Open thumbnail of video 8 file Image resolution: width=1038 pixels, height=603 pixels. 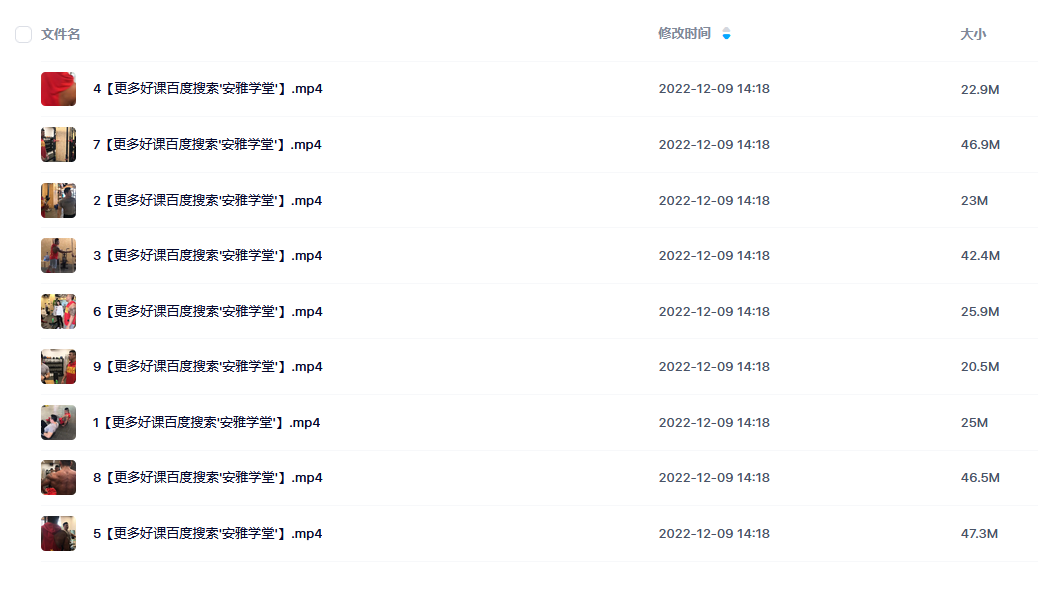tap(58, 478)
